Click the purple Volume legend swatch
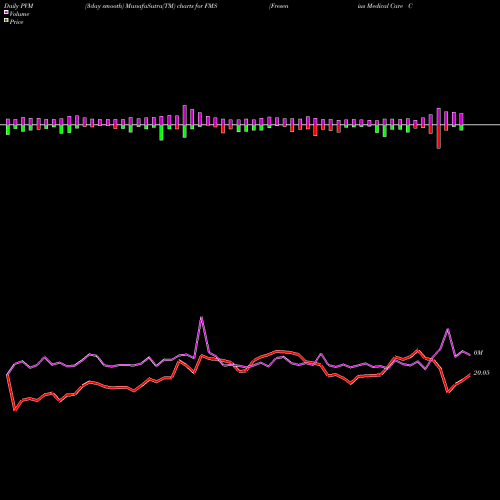500x500 pixels. pyautogui.click(x=6, y=13)
